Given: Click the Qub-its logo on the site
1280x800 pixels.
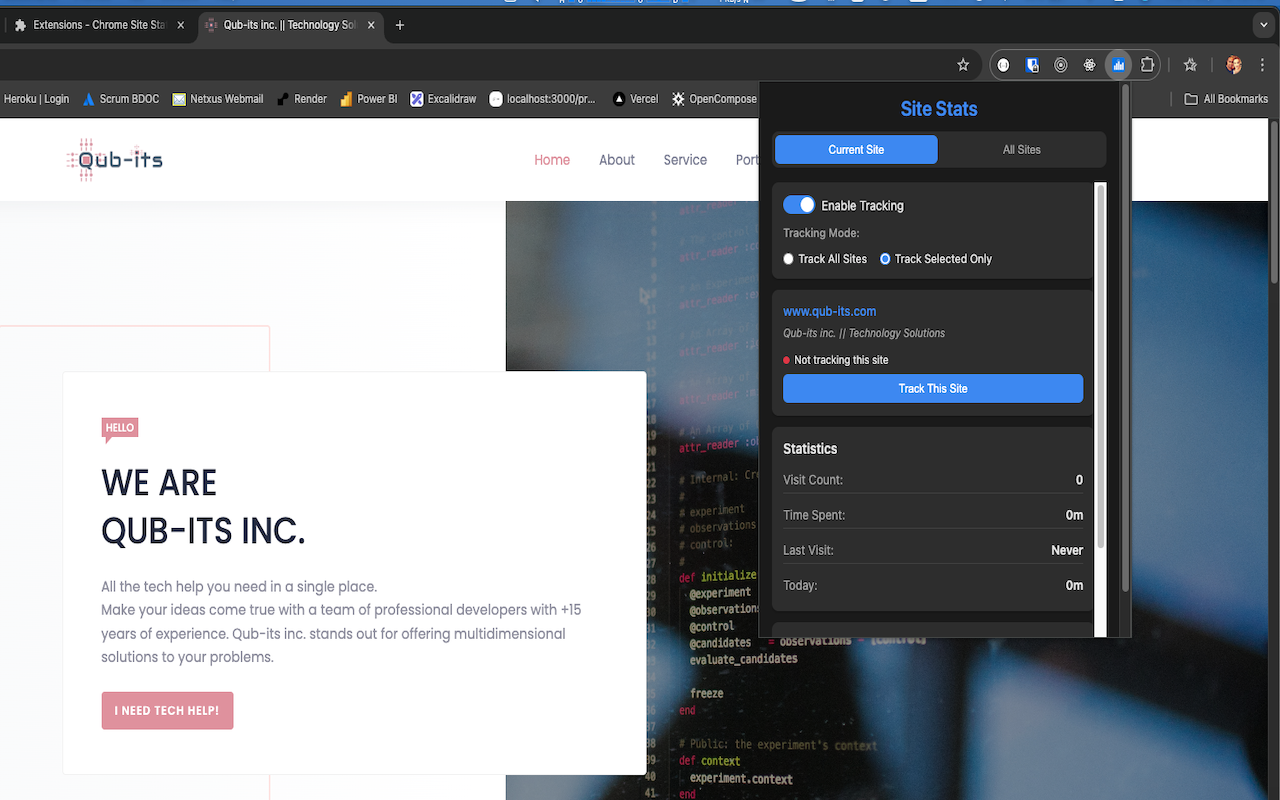Looking at the screenshot, I should point(114,159).
